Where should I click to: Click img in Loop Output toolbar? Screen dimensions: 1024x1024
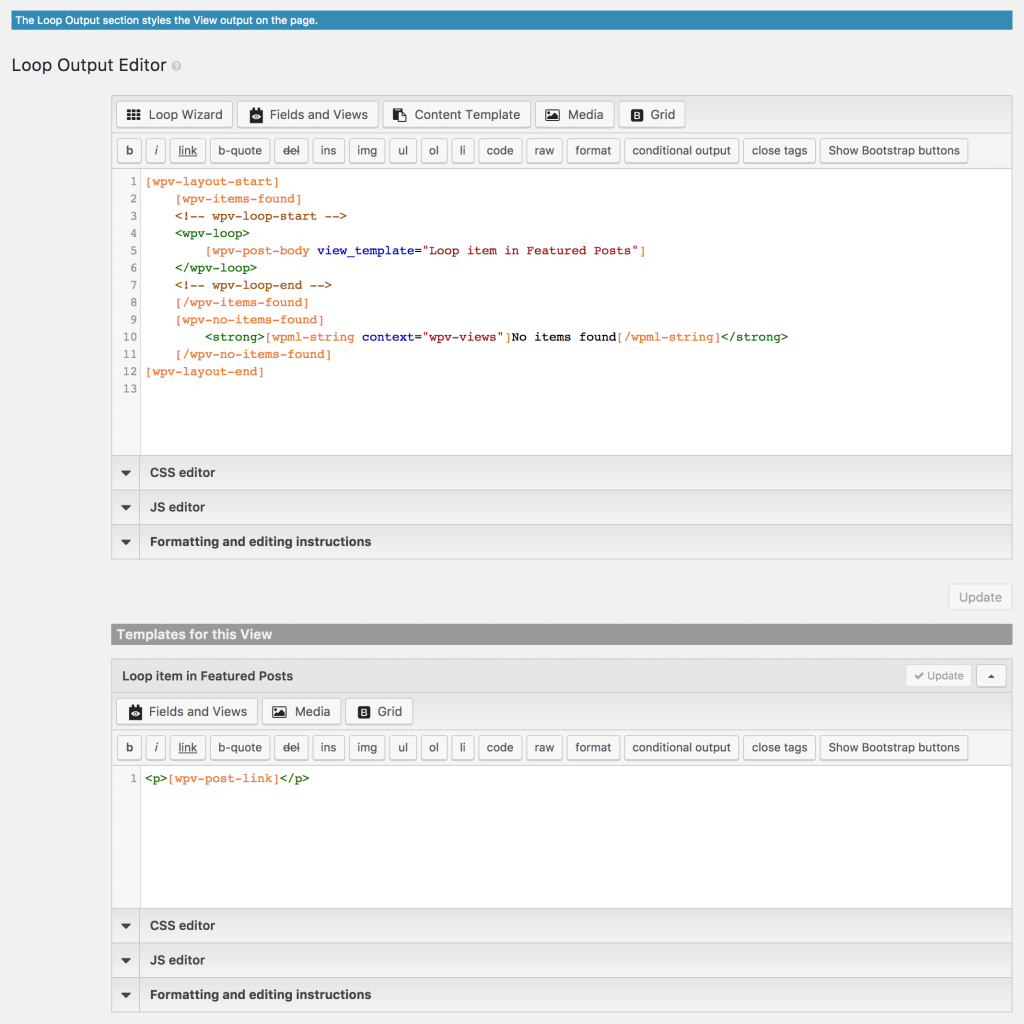[367, 151]
